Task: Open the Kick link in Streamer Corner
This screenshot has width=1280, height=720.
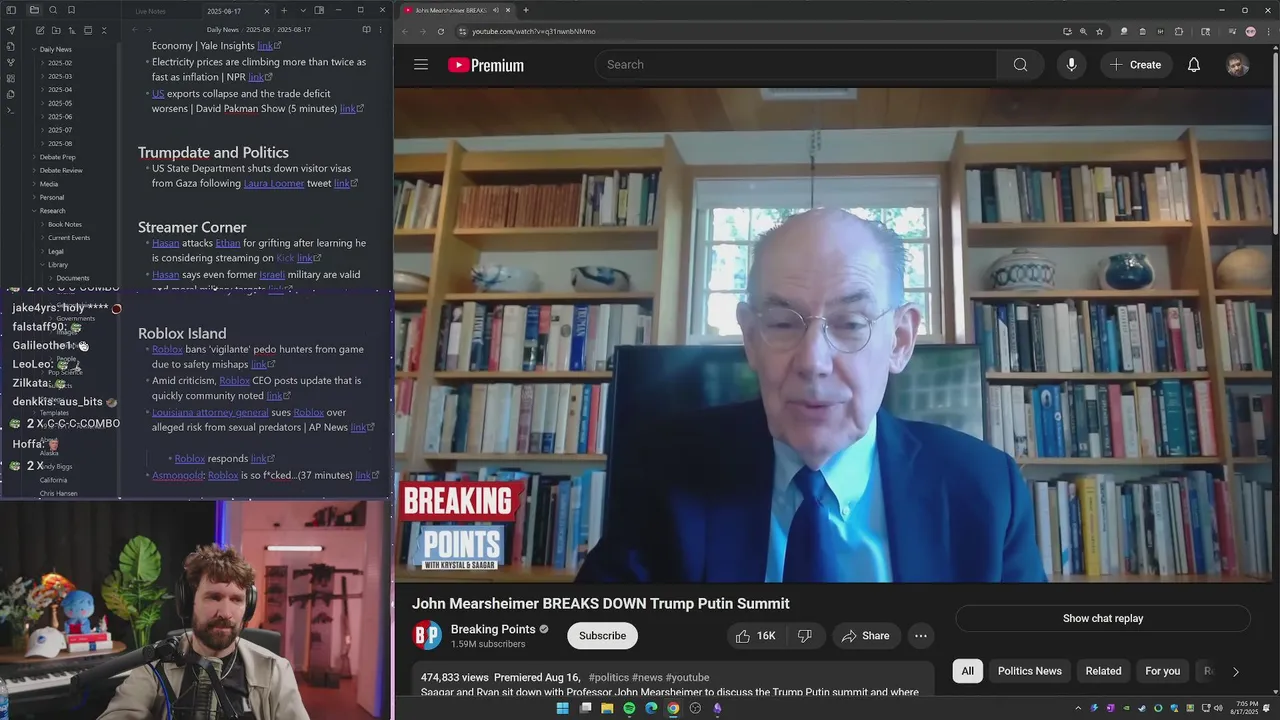Action: 285,258
